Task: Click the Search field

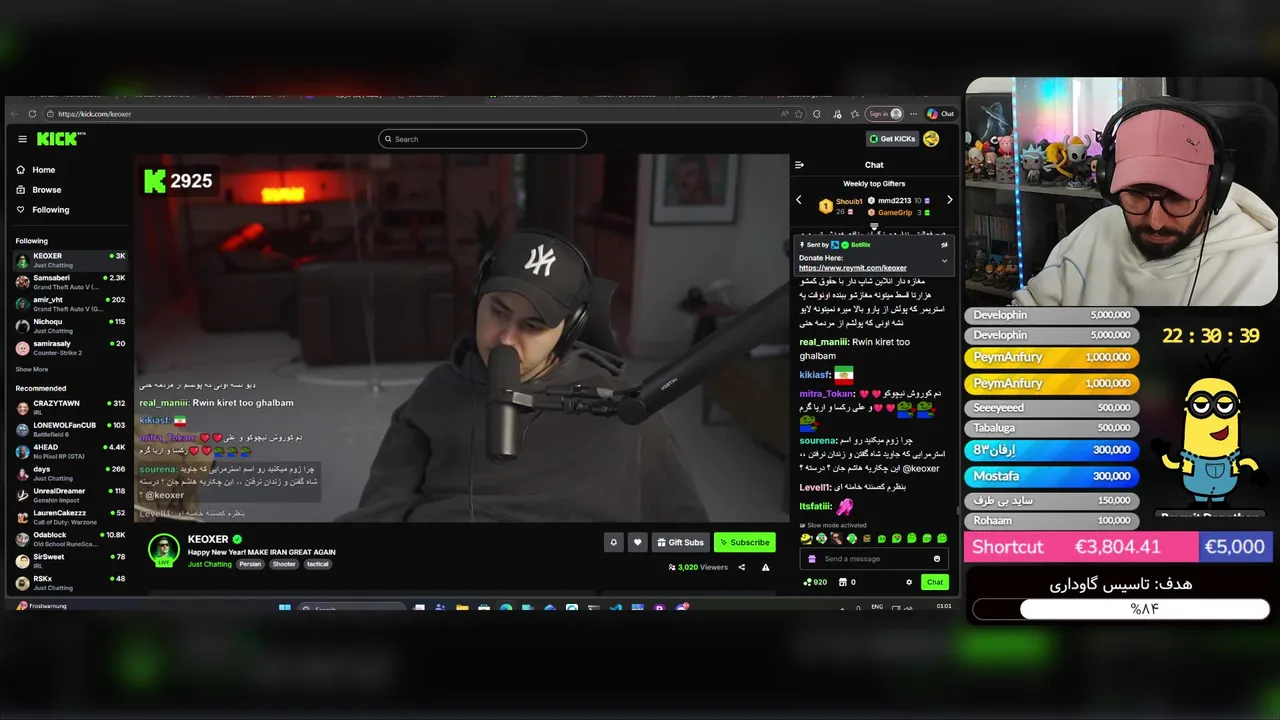Action: coord(482,139)
